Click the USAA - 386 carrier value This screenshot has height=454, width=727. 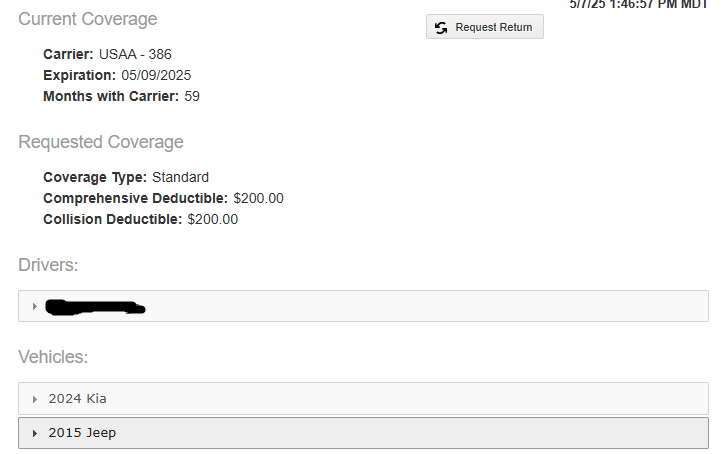[135, 54]
